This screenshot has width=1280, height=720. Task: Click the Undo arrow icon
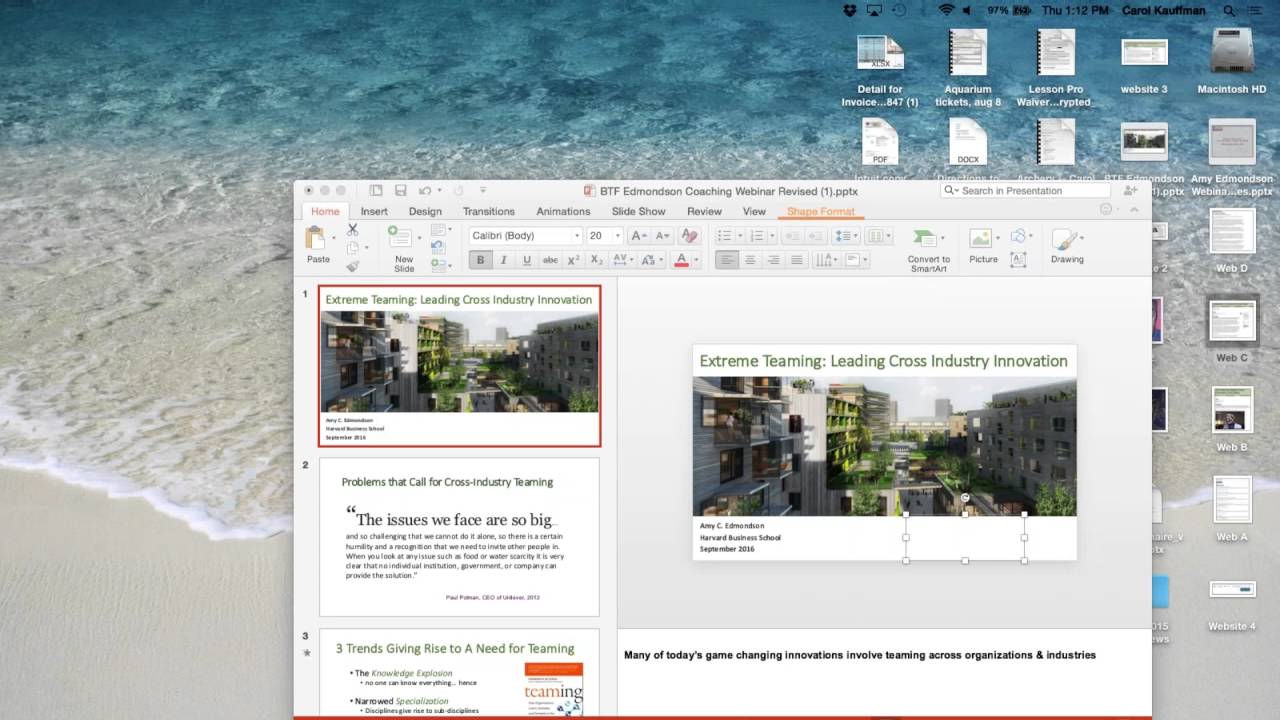tap(425, 190)
